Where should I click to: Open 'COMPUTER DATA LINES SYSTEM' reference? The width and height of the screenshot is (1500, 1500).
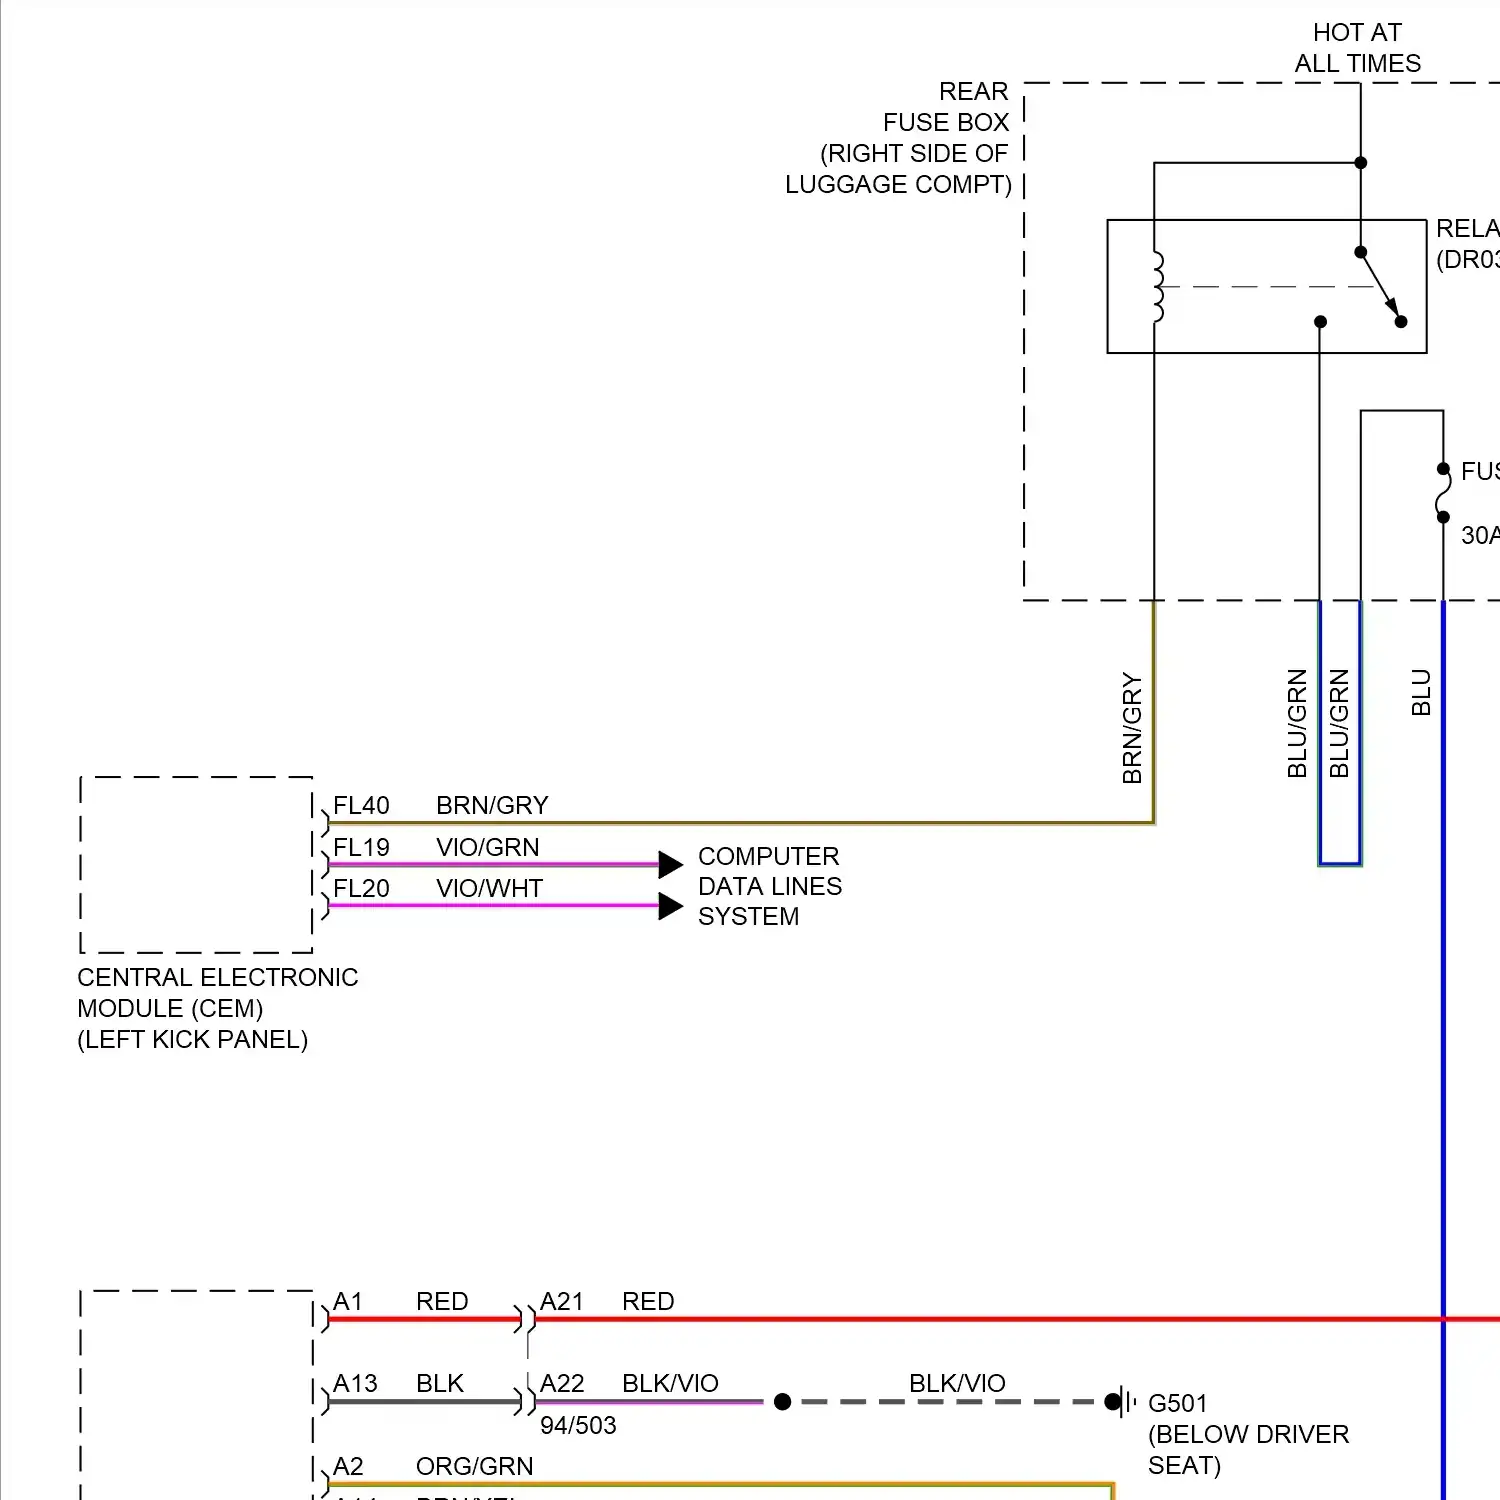(770, 886)
